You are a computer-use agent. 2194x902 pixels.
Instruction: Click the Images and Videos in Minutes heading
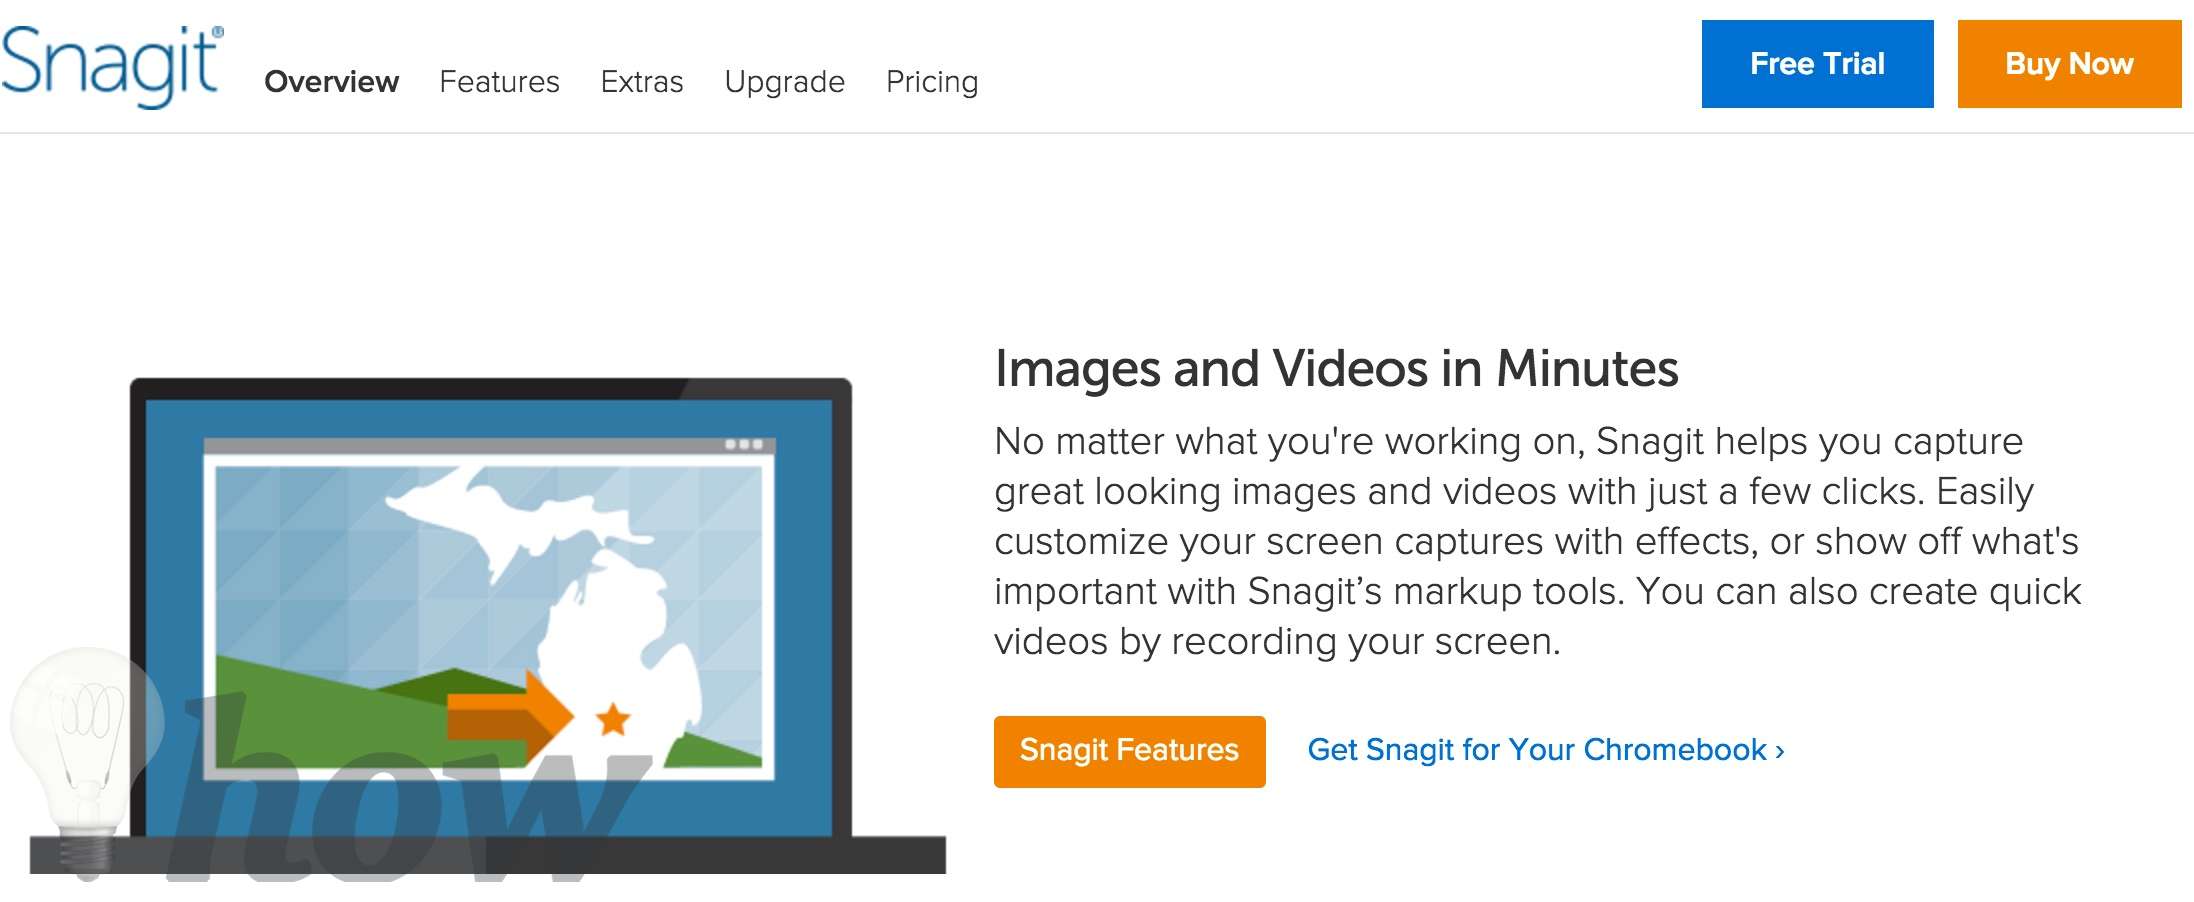click(1336, 369)
